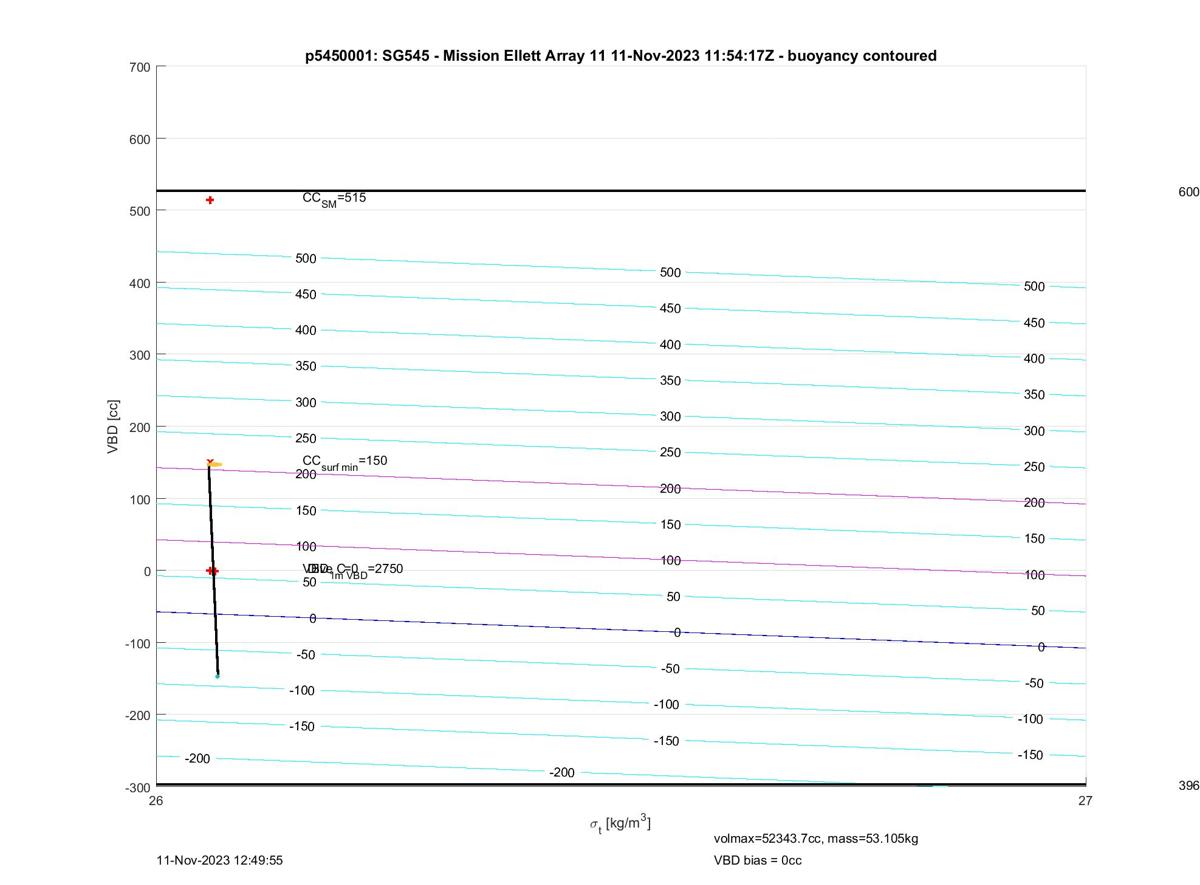Image resolution: width=1200 pixels, height=885 pixels.
Task: Click the cyan dot ending the black profile
Action: pos(217,676)
